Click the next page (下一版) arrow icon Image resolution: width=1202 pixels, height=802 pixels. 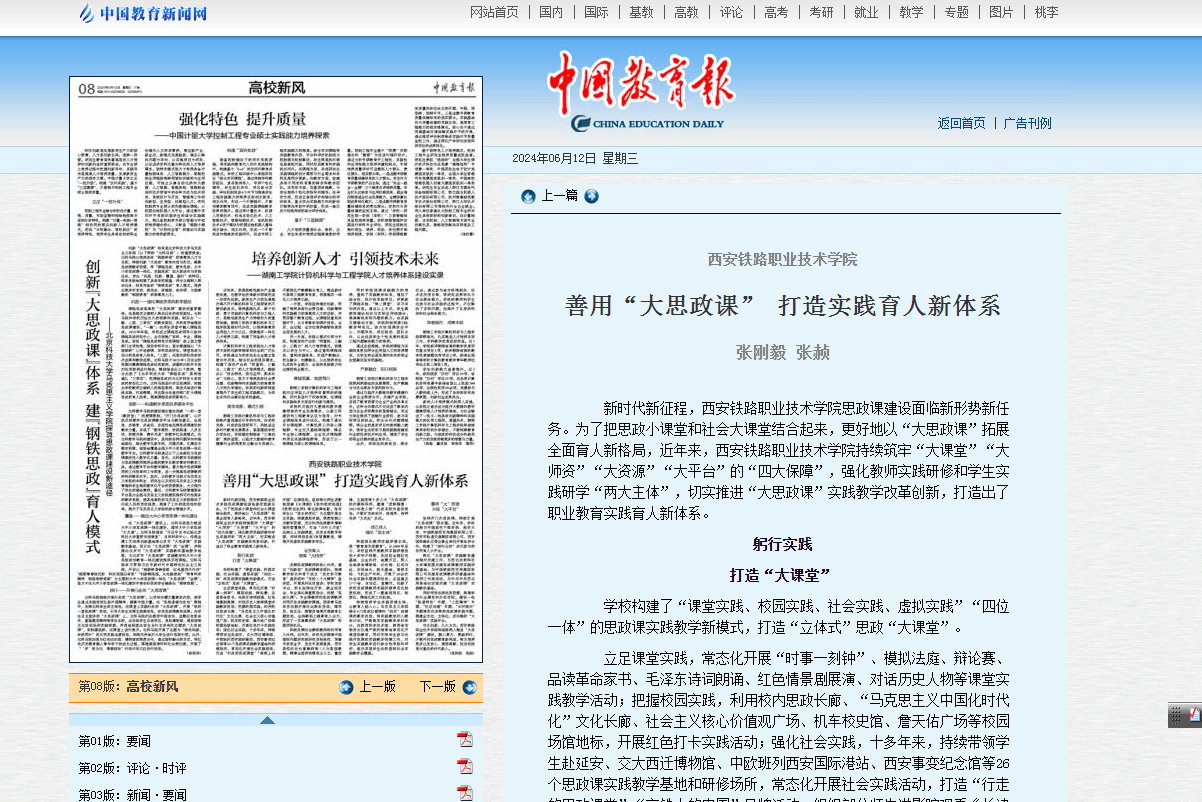tap(469, 687)
